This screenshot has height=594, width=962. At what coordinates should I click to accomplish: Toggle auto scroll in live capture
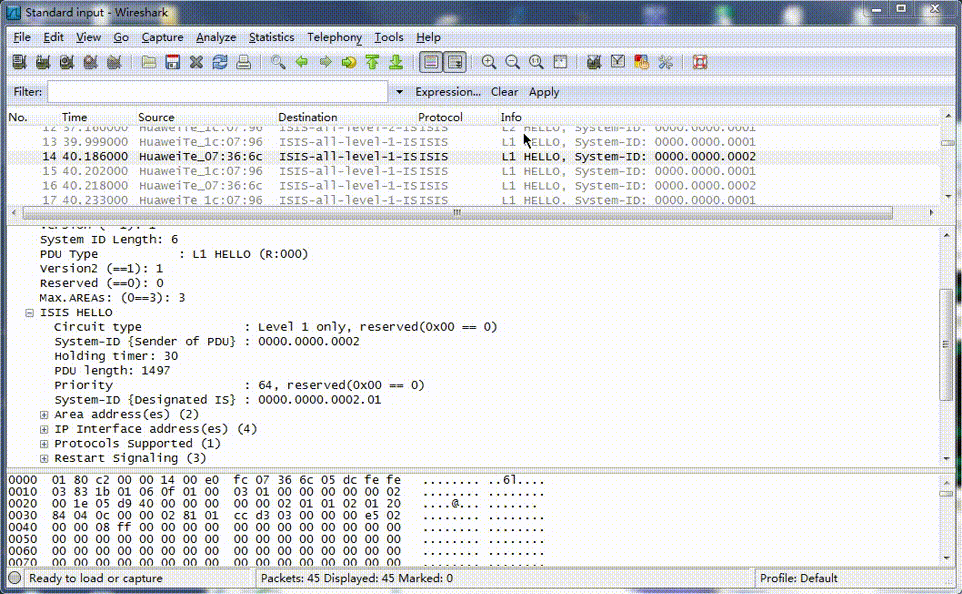(455, 62)
